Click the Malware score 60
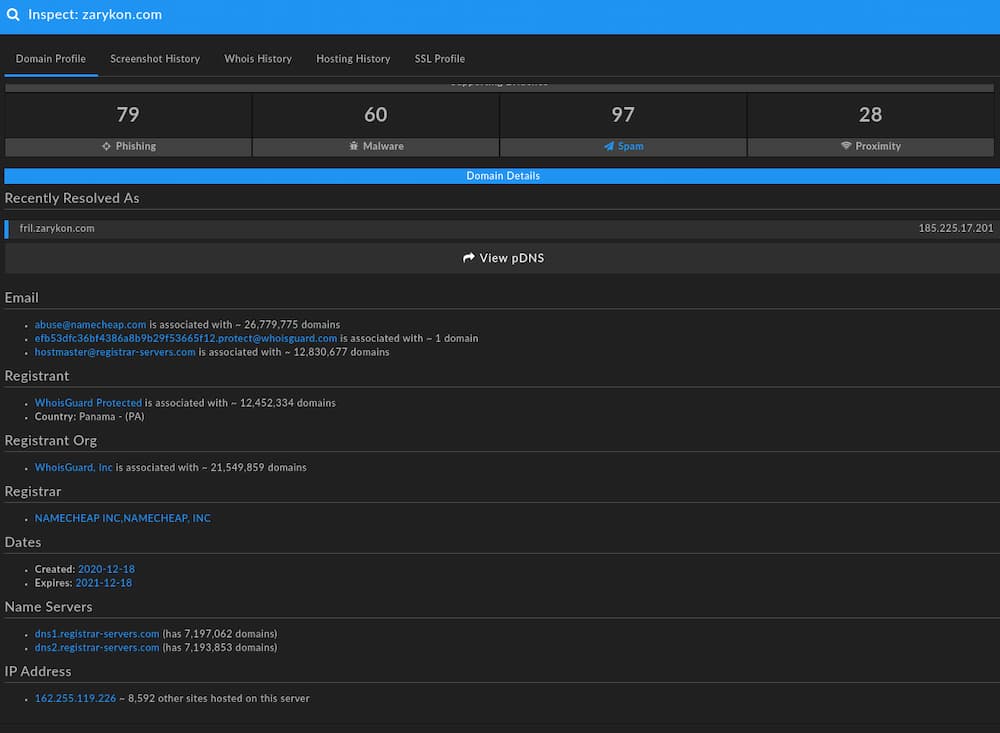 (x=376, y=115)
